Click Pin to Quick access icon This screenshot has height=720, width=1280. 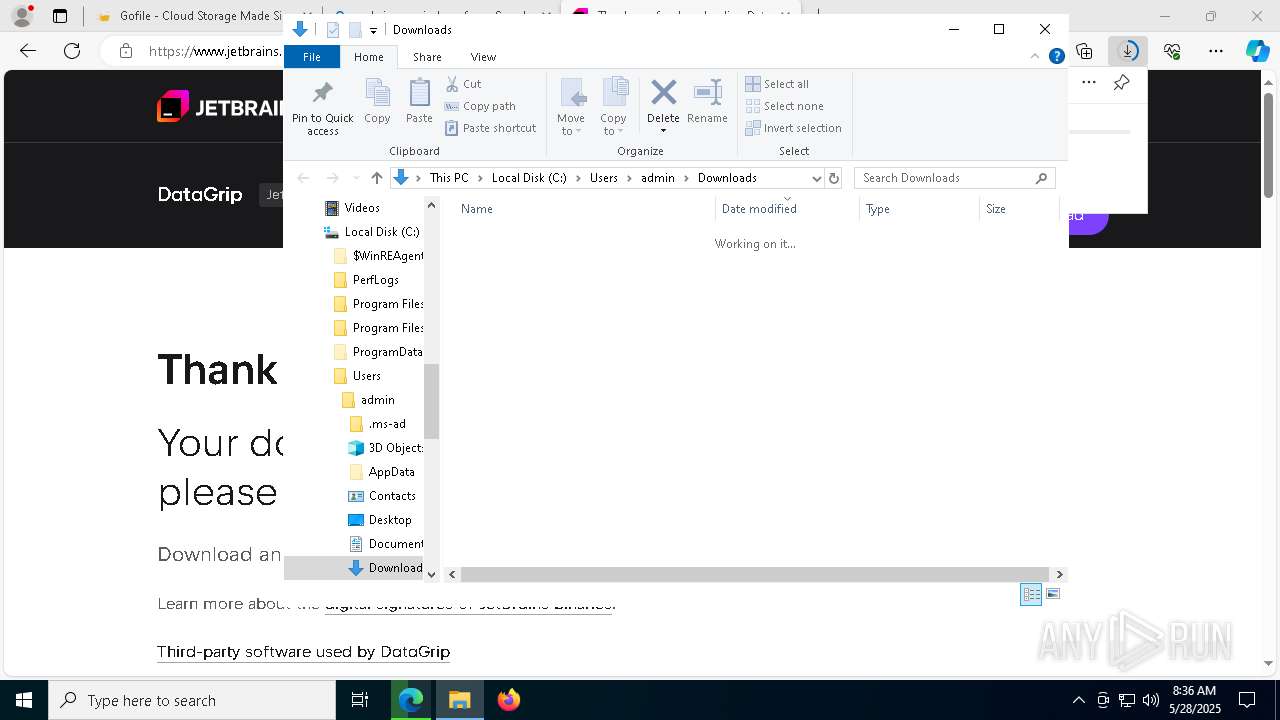[x=322, y=93]
